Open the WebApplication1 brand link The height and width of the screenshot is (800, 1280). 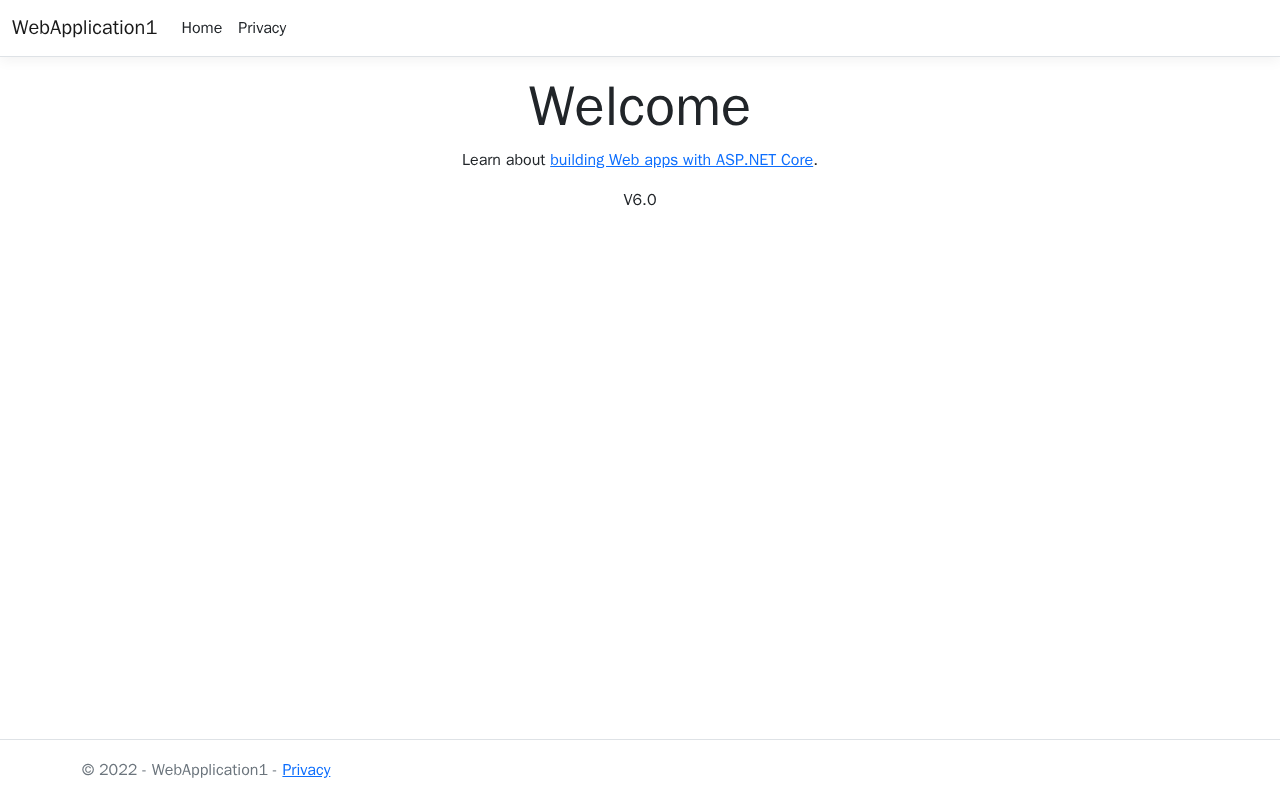[x=84, y=28]
